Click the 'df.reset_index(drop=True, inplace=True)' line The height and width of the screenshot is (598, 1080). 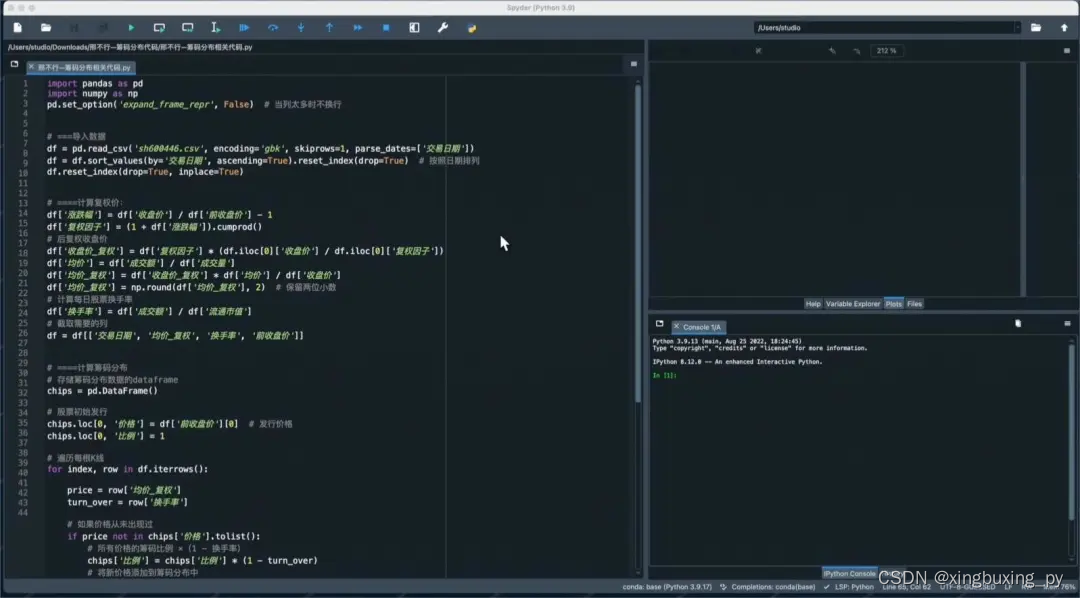click(x=145, y=172)
